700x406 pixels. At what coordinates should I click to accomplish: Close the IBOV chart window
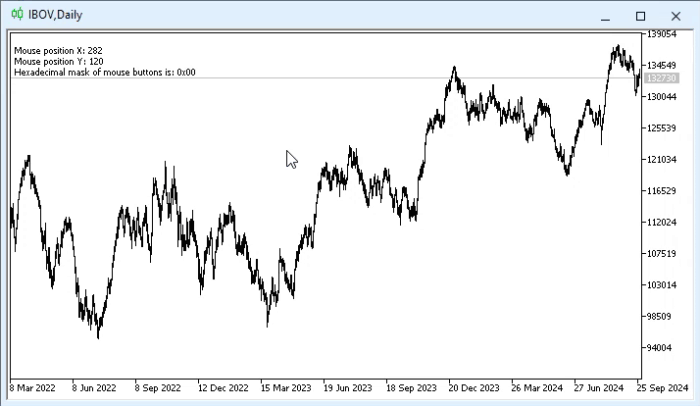676,17
